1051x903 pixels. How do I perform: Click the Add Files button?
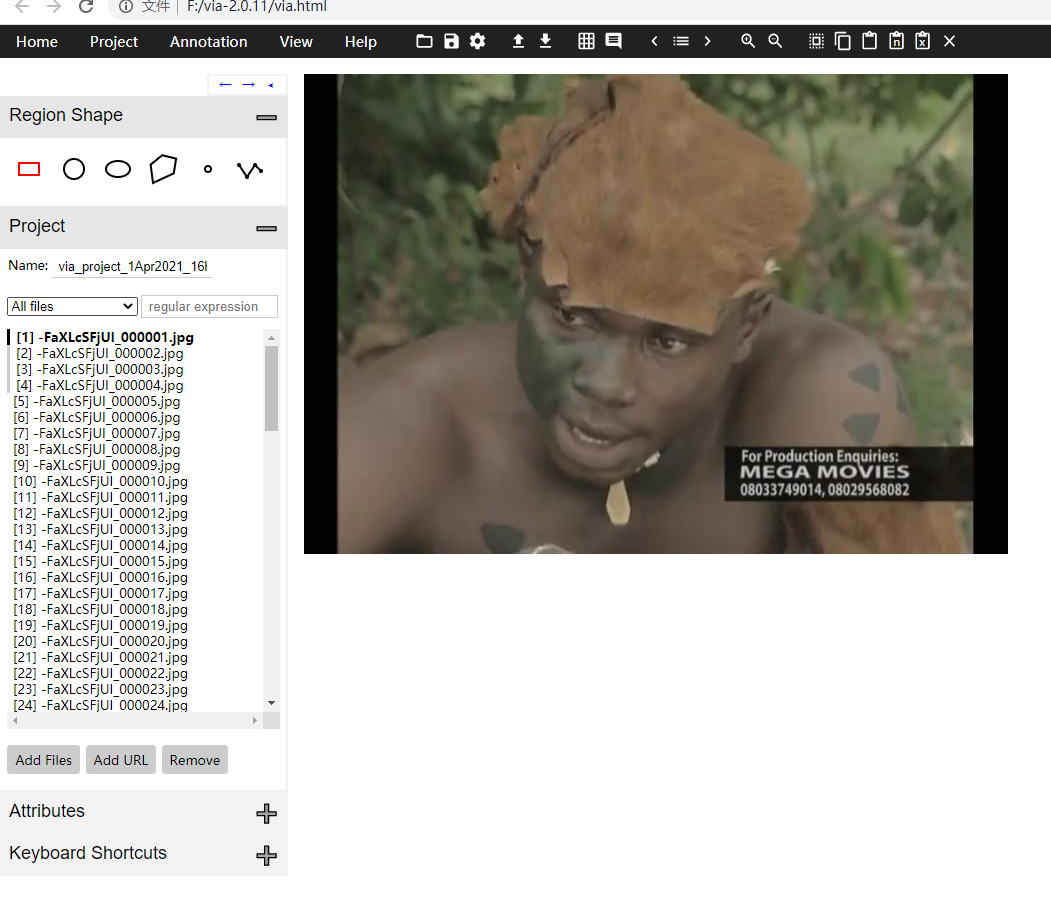click(x=44, y=760)
